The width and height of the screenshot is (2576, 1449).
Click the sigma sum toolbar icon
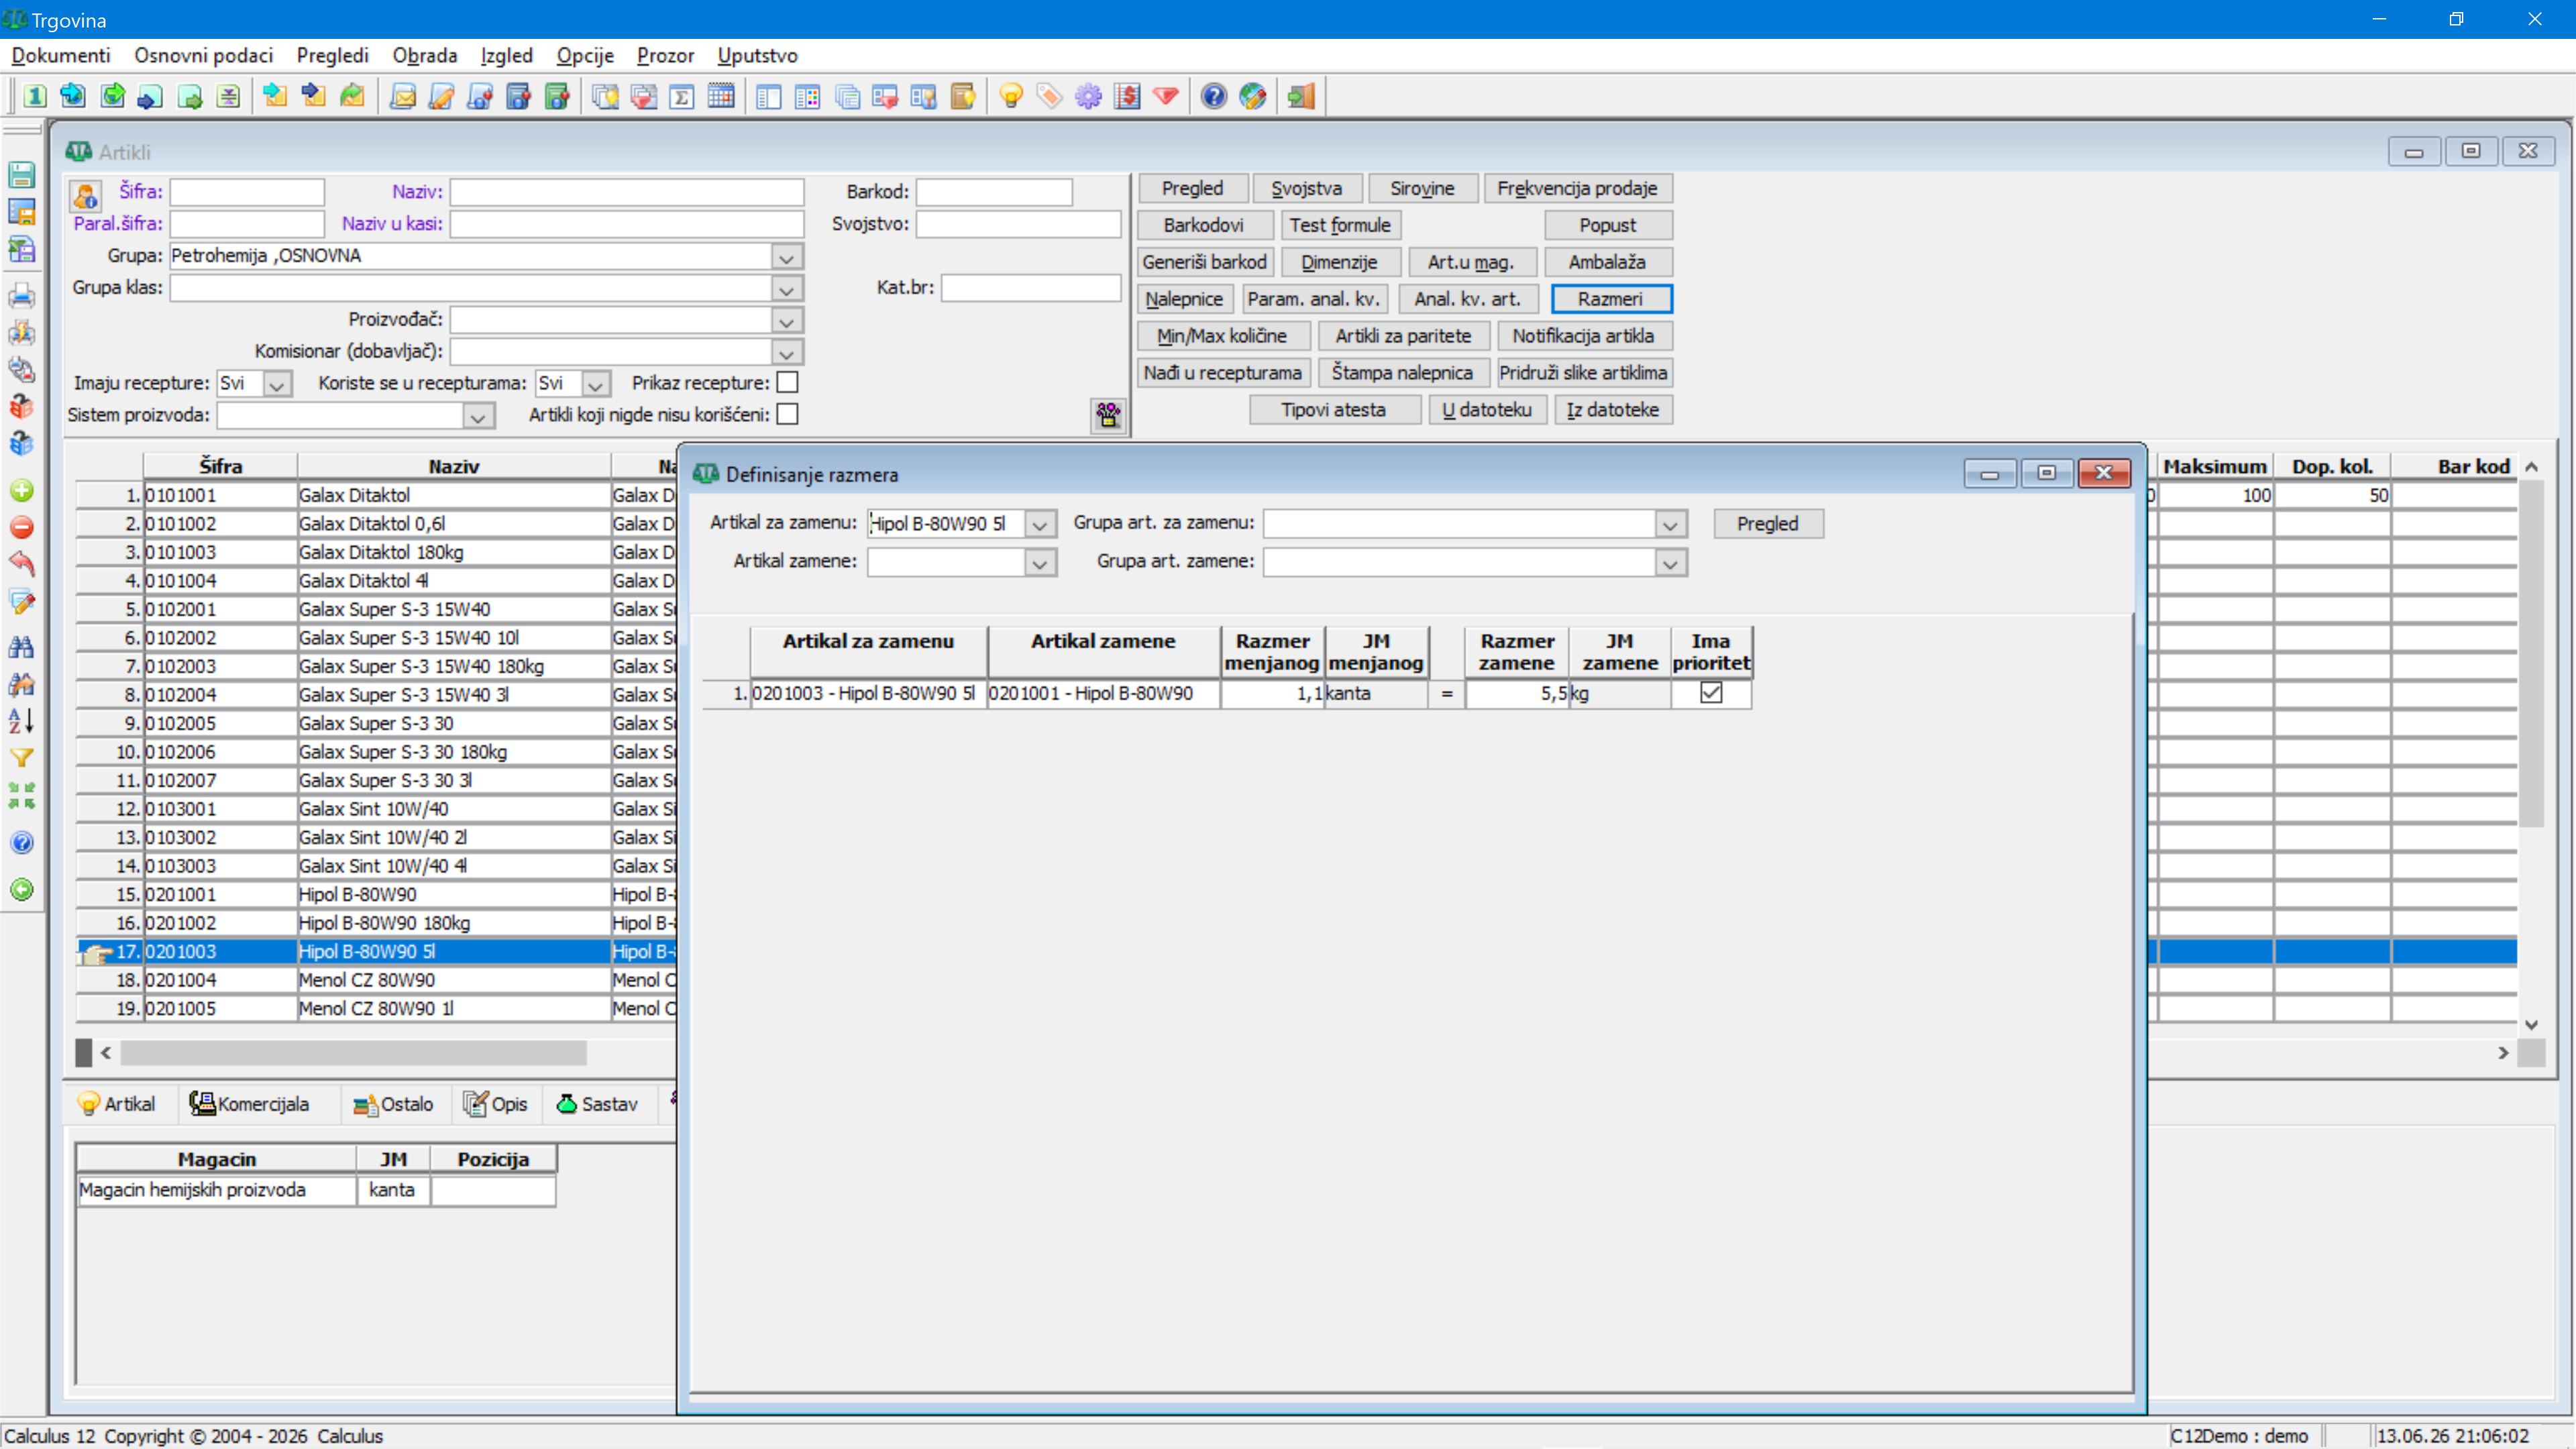pyautogui.click(x=682, y=96)
